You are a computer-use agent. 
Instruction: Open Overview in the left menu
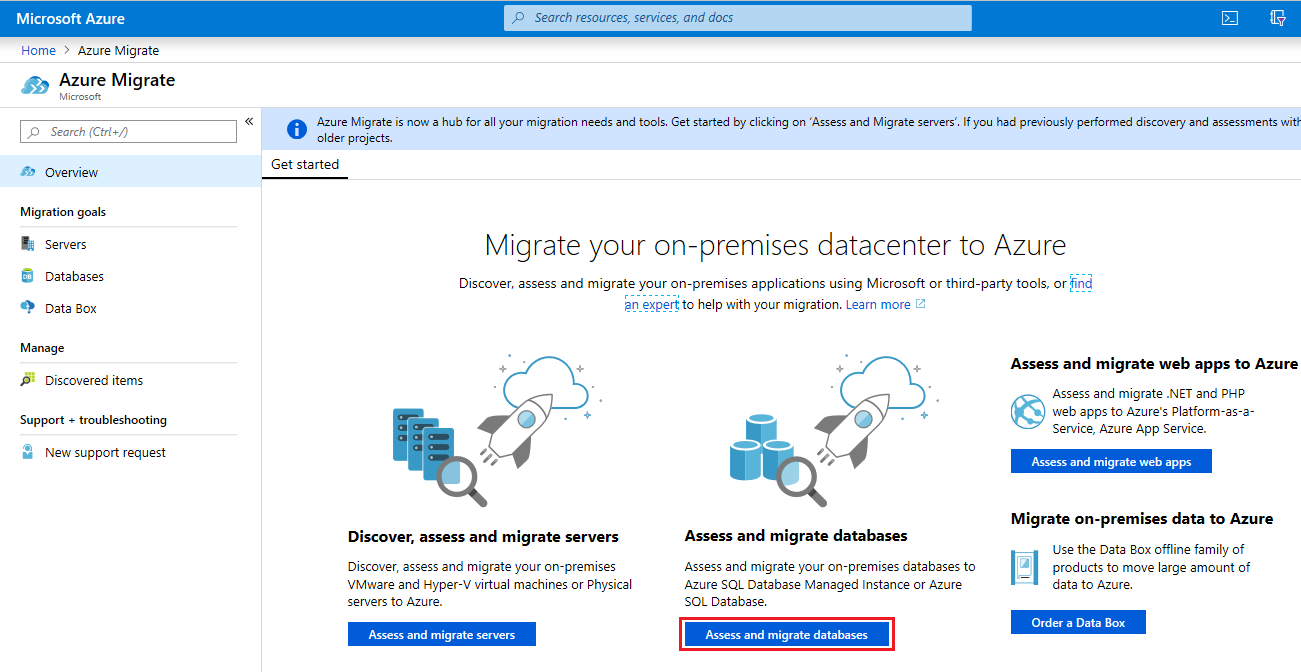(130, 172)
